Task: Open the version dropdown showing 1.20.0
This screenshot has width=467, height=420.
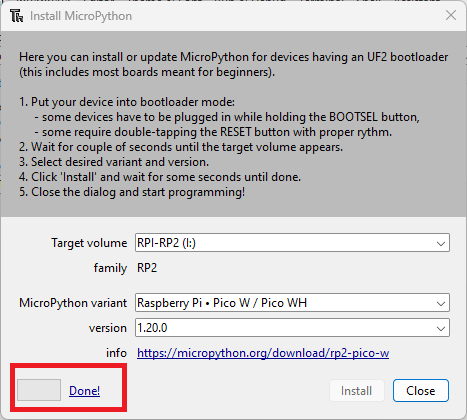Action: [x=292, y=328]
